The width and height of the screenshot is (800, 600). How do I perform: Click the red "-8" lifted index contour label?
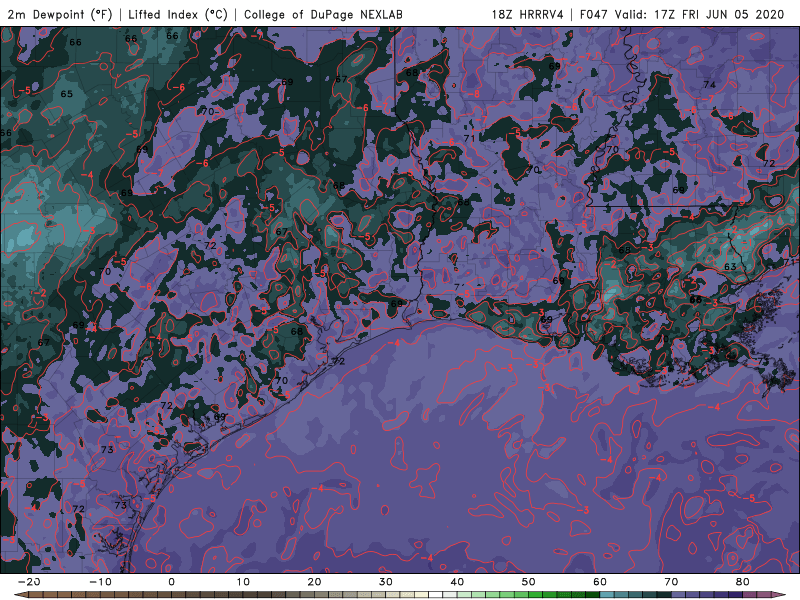coord(475,94)
